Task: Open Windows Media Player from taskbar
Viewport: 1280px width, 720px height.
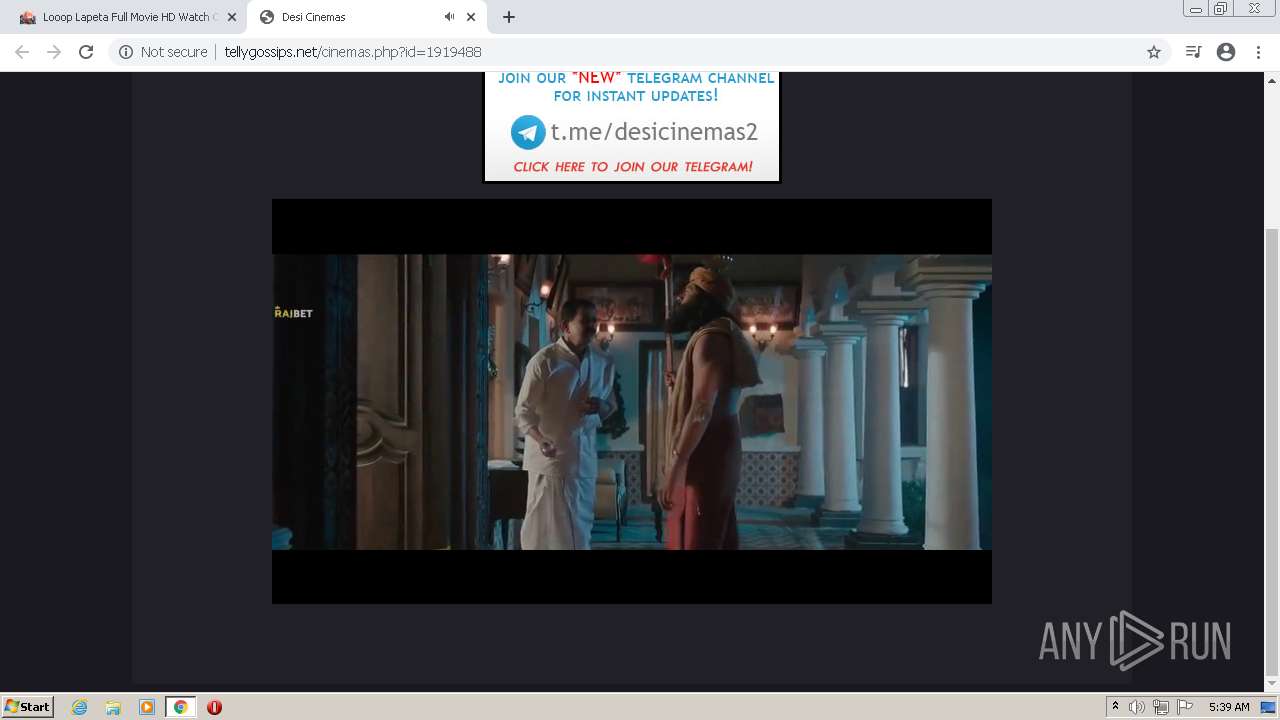Action: point(147,707)
